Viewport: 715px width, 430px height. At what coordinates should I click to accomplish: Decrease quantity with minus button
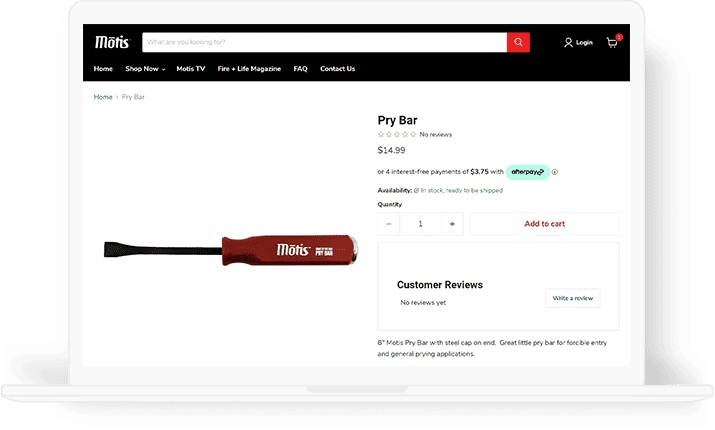pos(389,224)
